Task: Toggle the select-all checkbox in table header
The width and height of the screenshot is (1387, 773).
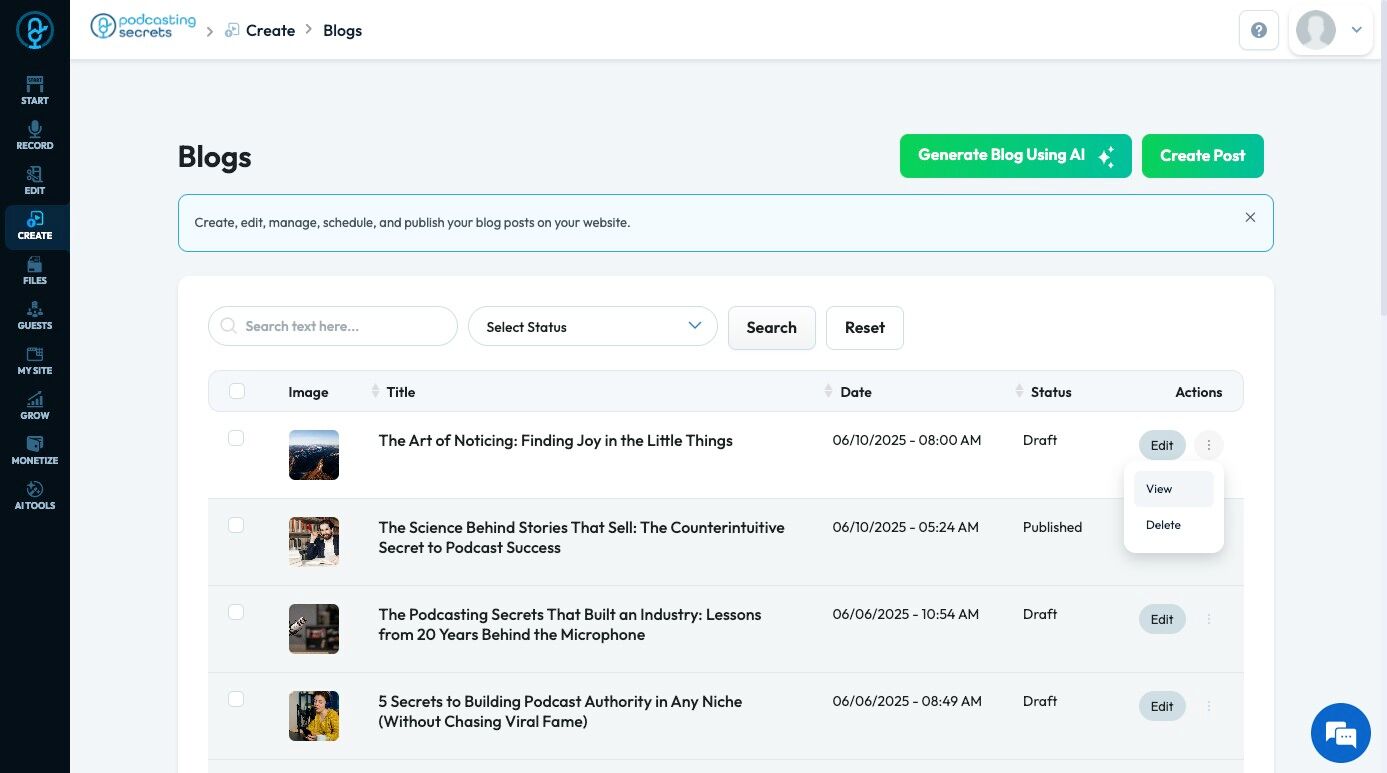Action: 237,391
